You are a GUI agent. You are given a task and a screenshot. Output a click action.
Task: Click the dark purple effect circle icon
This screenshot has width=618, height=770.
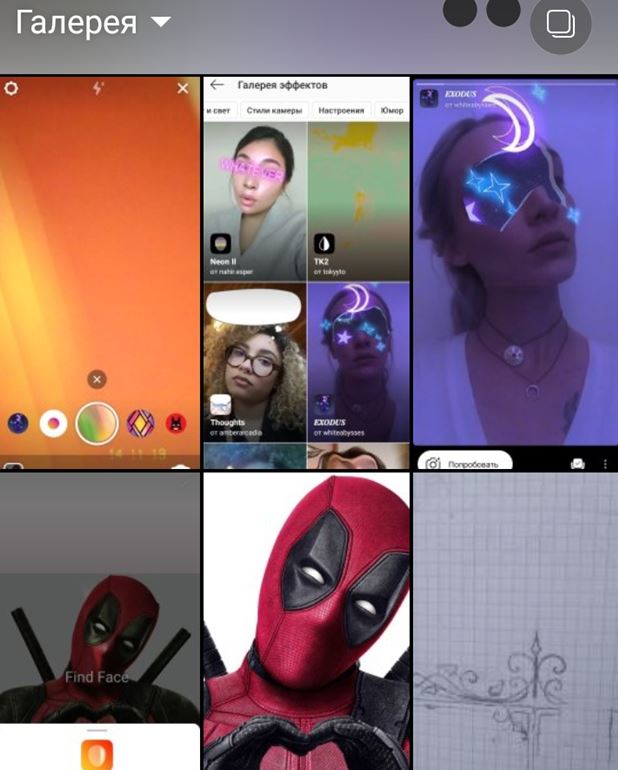18,423
